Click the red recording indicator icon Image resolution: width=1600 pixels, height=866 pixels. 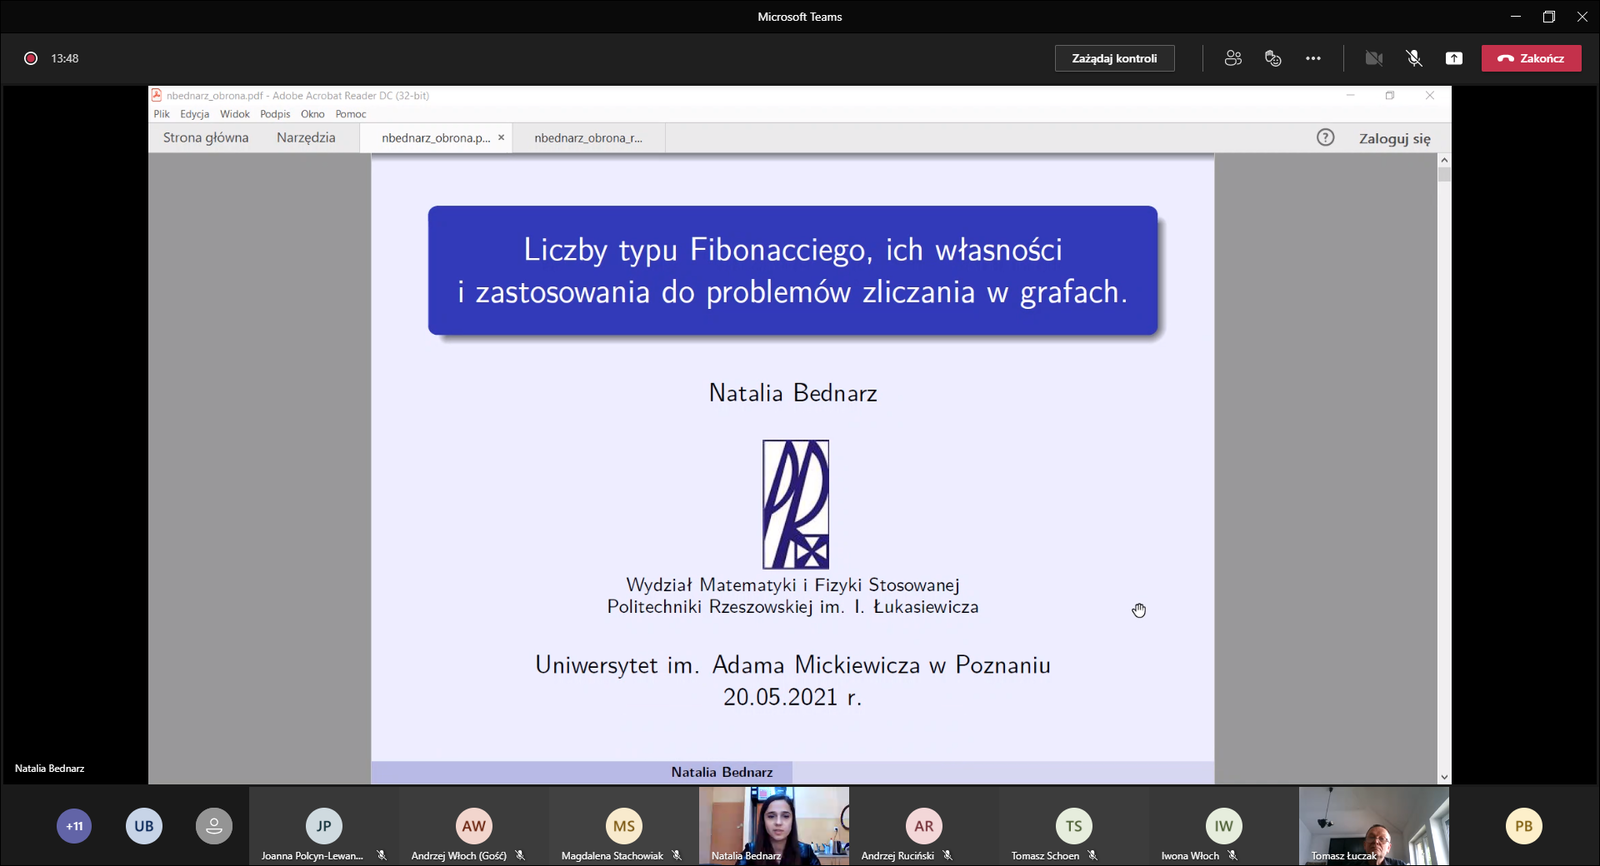click(31, 58)
